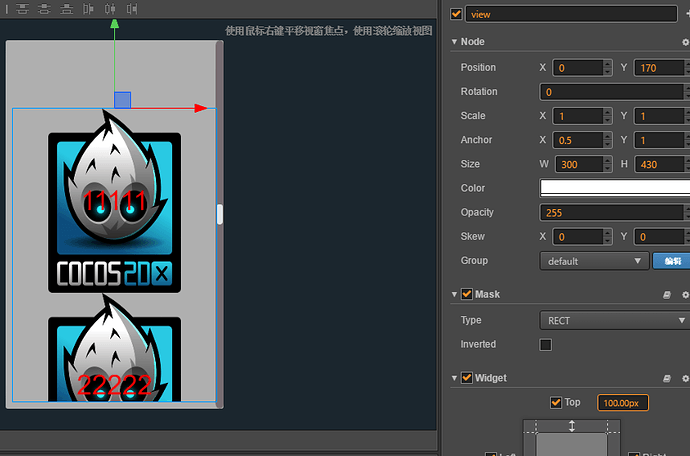690x456 pixels.
Task: Select the align bottom edges icon
Action: [66, 8]
